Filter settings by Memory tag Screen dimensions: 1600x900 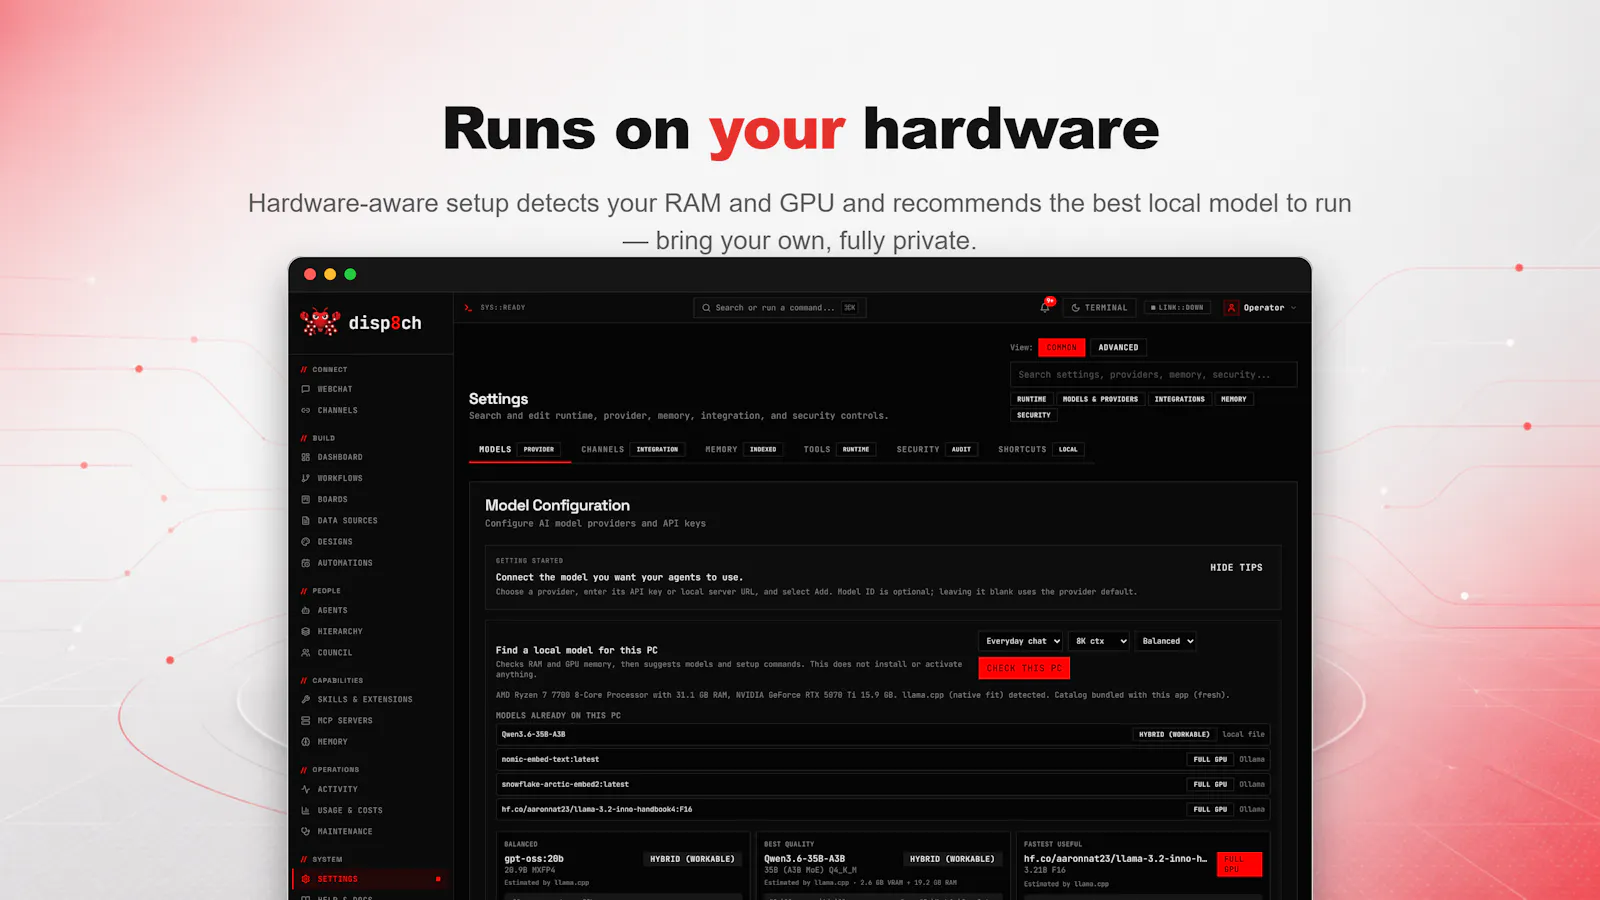tap(1234, 399)
